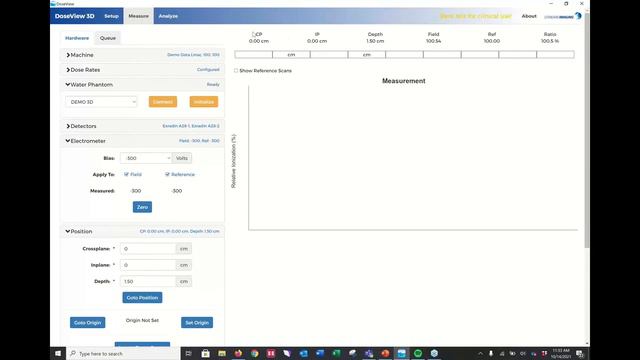This screenshot has height=360, width=640.
Task: Click the Depth input field
Action: 148,281
